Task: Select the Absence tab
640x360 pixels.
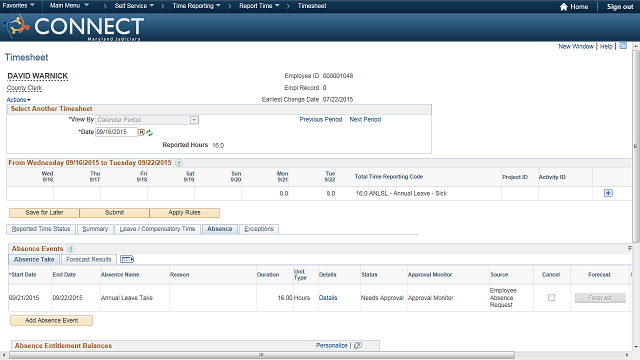Action: point(220,229)
